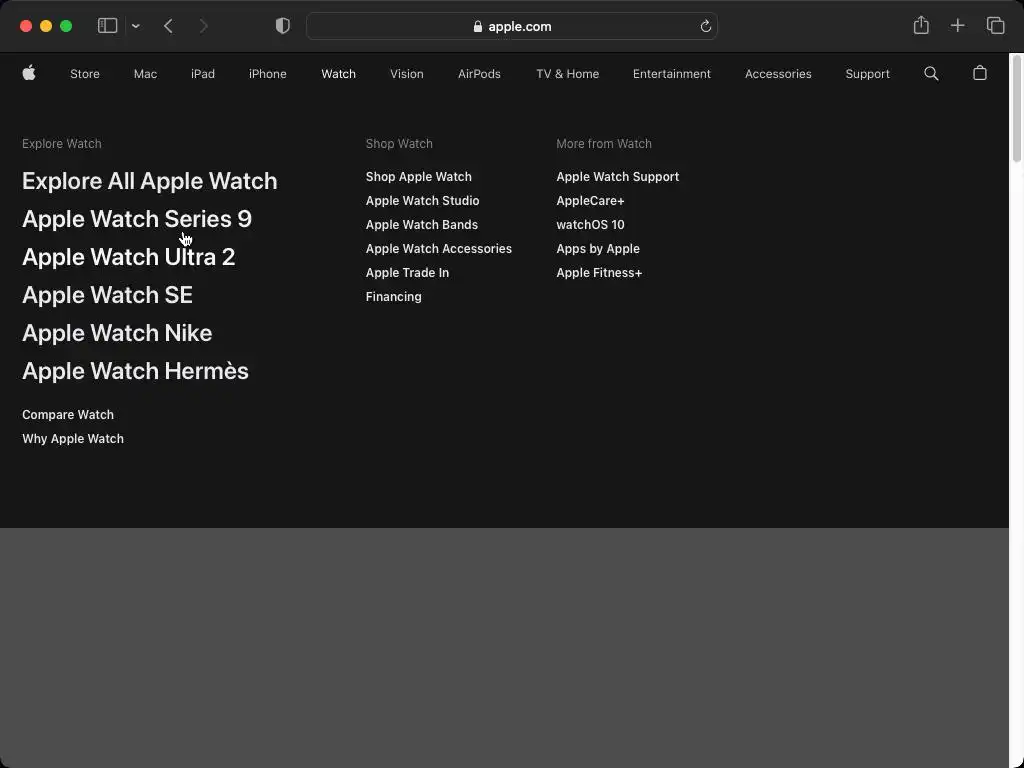1024x768 pixels.
Task: Open Apple Watch Series 9 link
Action: coord(137,219)
